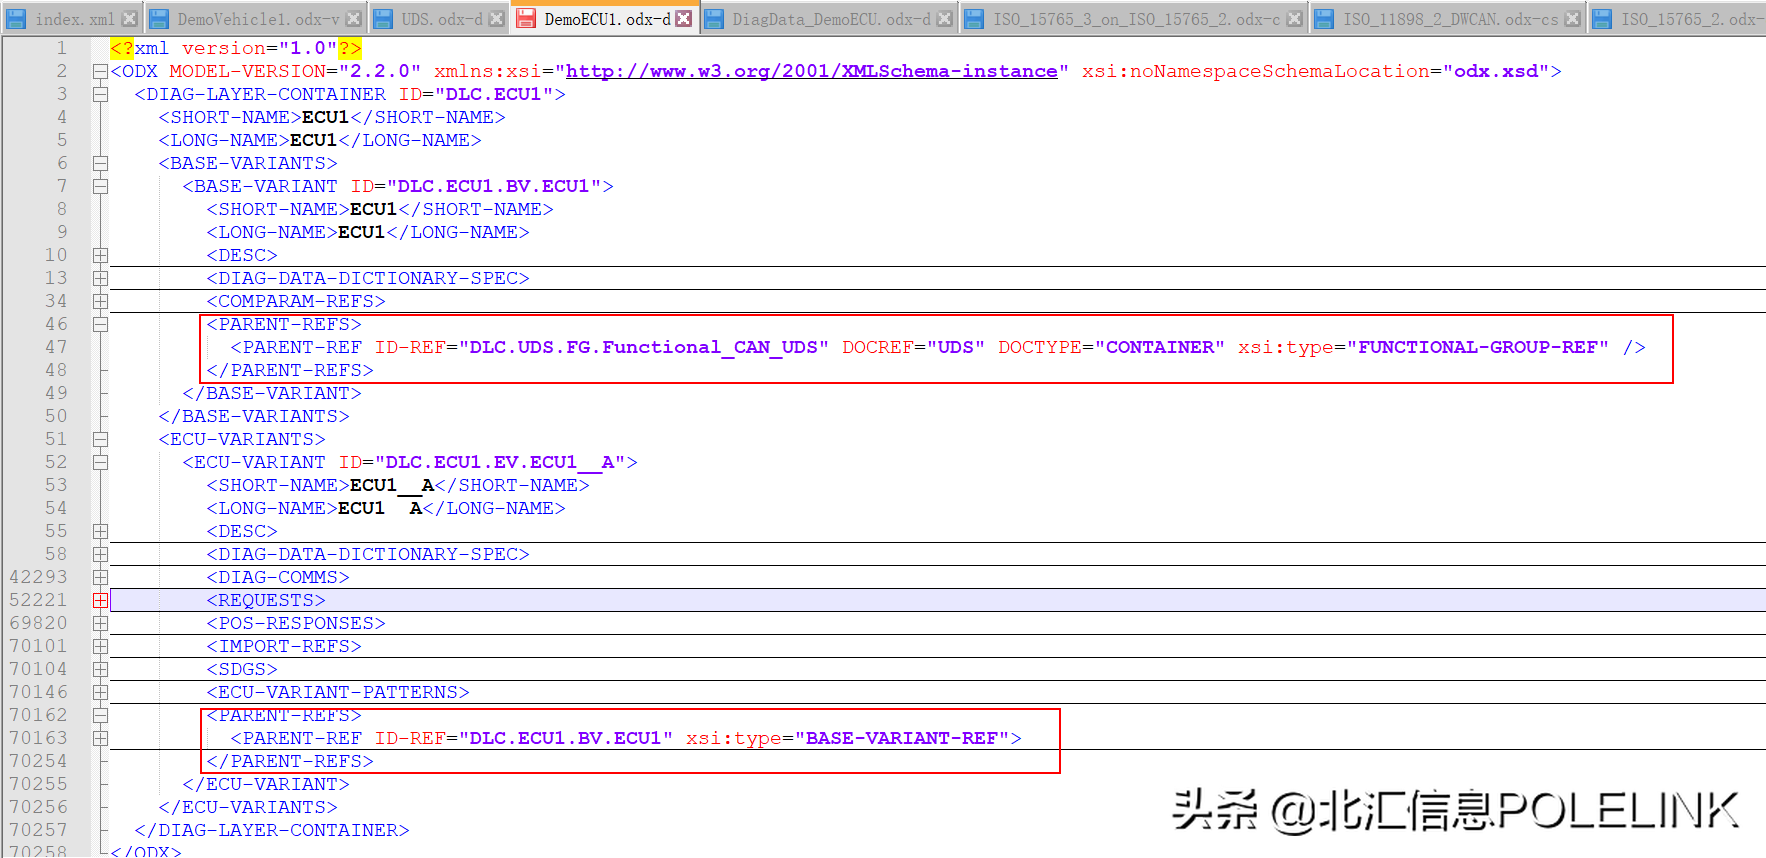
Task: Click the ECU1__A short name text
Action: pyautogui.click(x=392, y=485)
